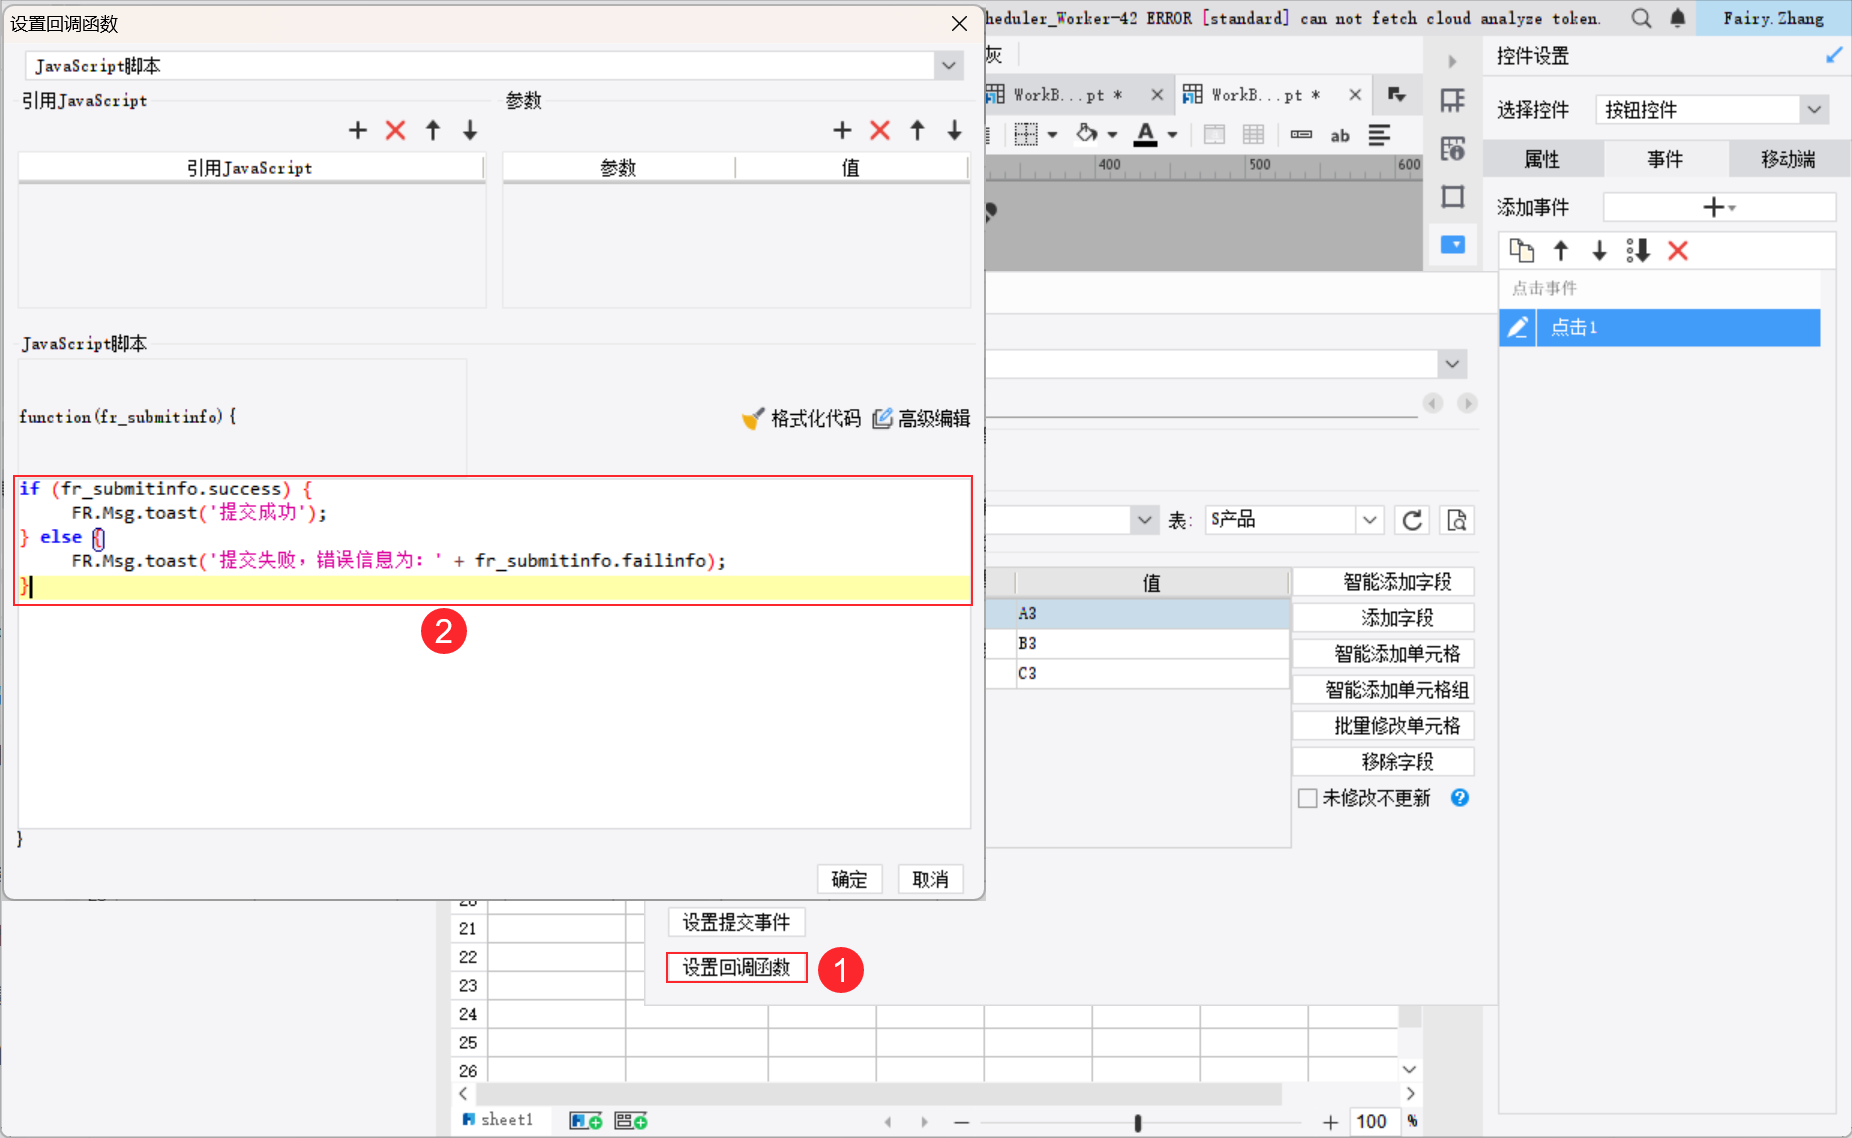Zoom in with the plus button
This screenshot has height=1138, width=1852.
coord(1330,1122)
